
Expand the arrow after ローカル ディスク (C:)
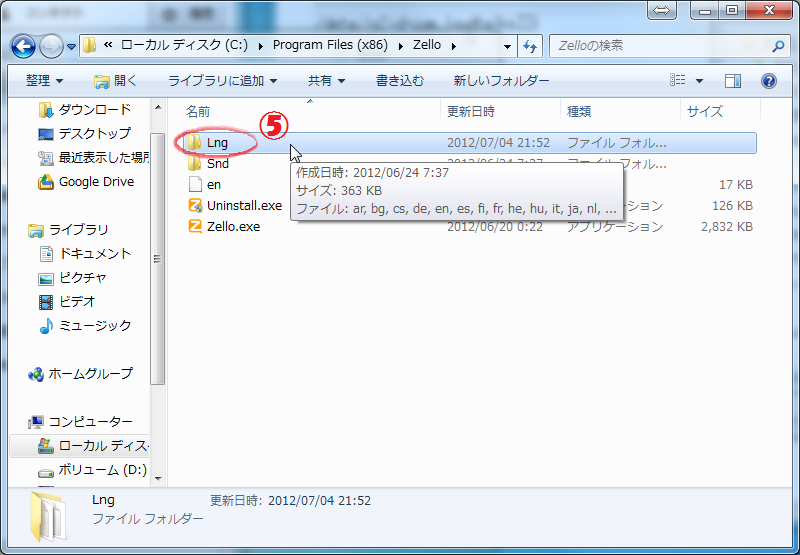click(261, 46)
